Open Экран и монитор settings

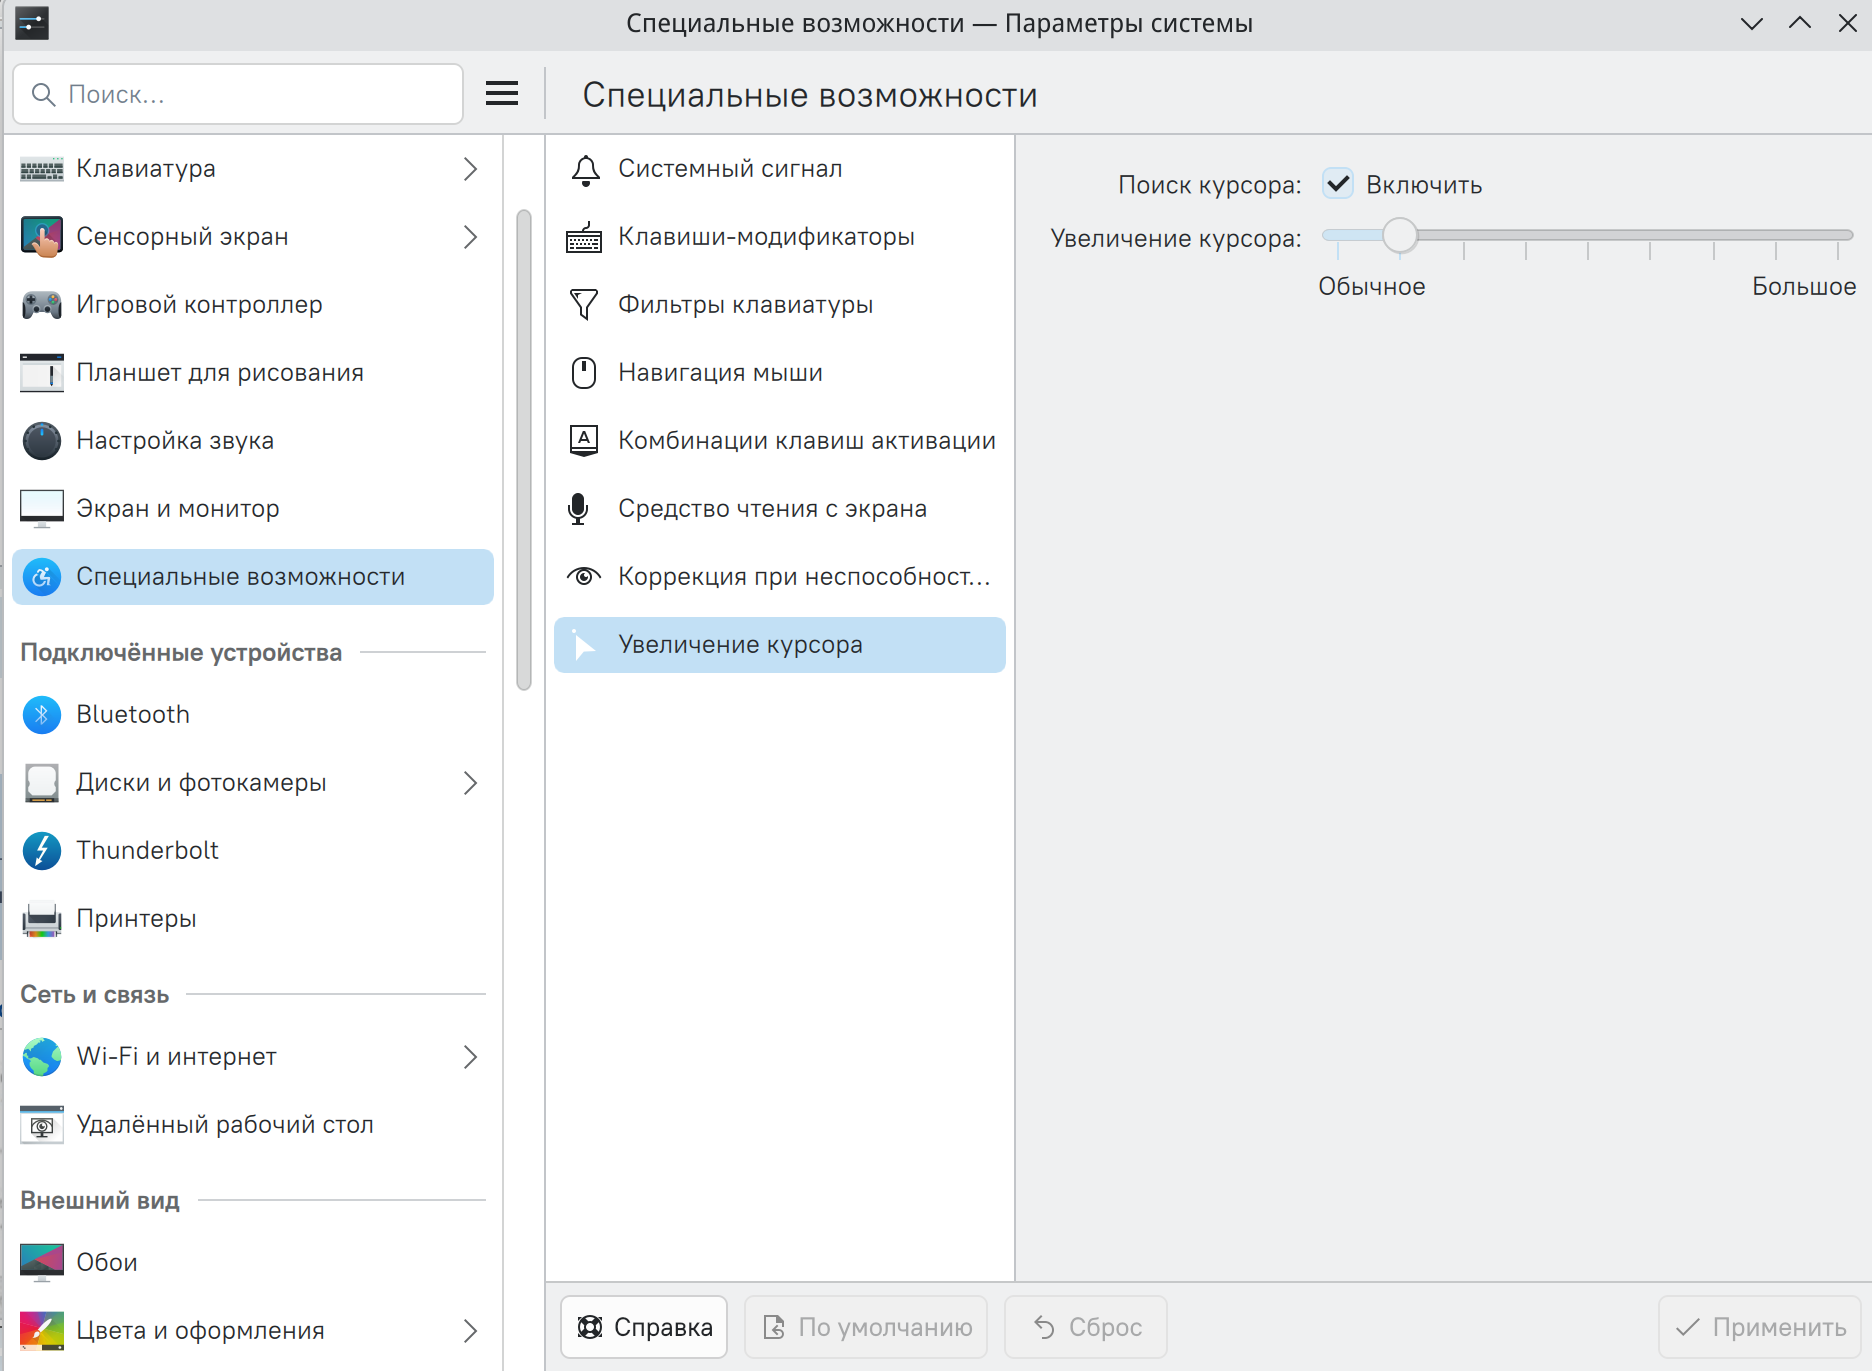[178, 509]
